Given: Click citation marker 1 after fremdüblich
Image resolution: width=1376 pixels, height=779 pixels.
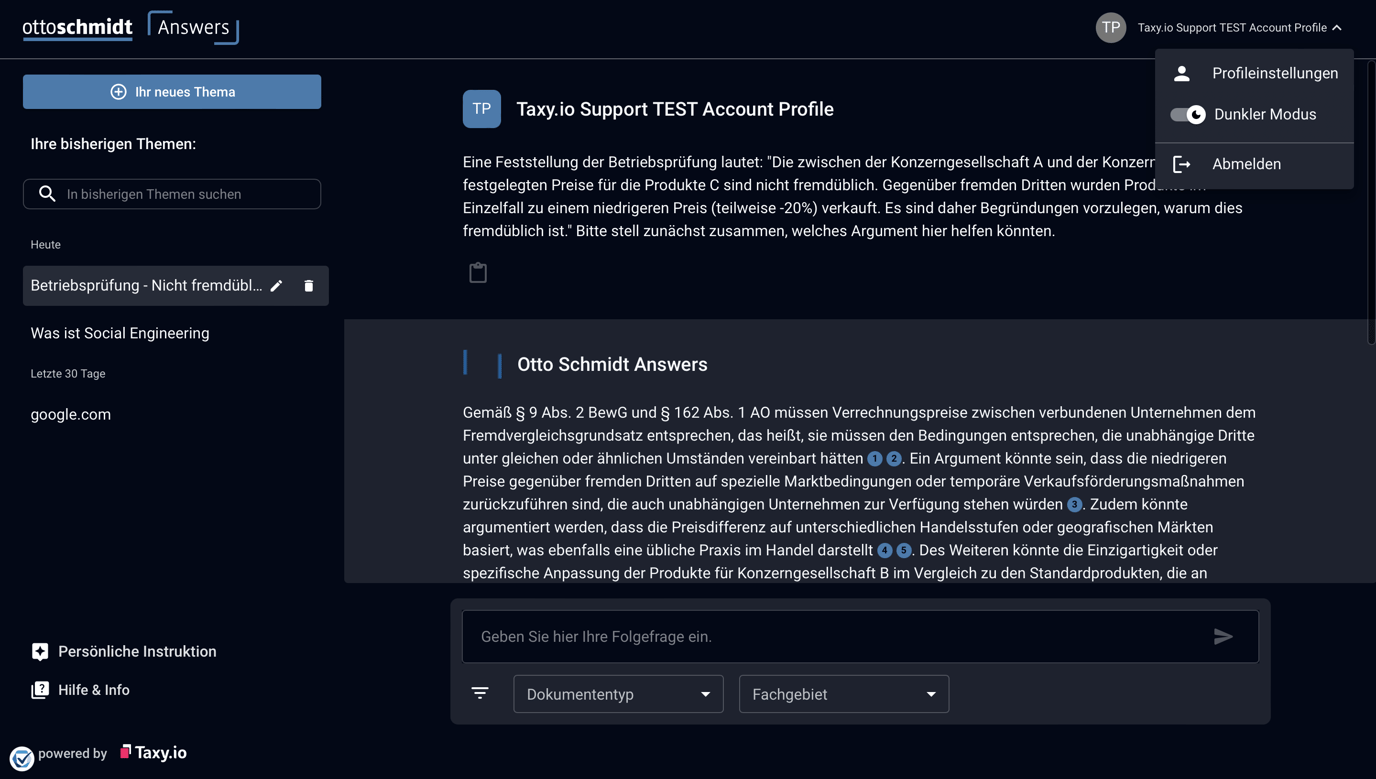Looking at the screenshot, I should tap(874, 458).
